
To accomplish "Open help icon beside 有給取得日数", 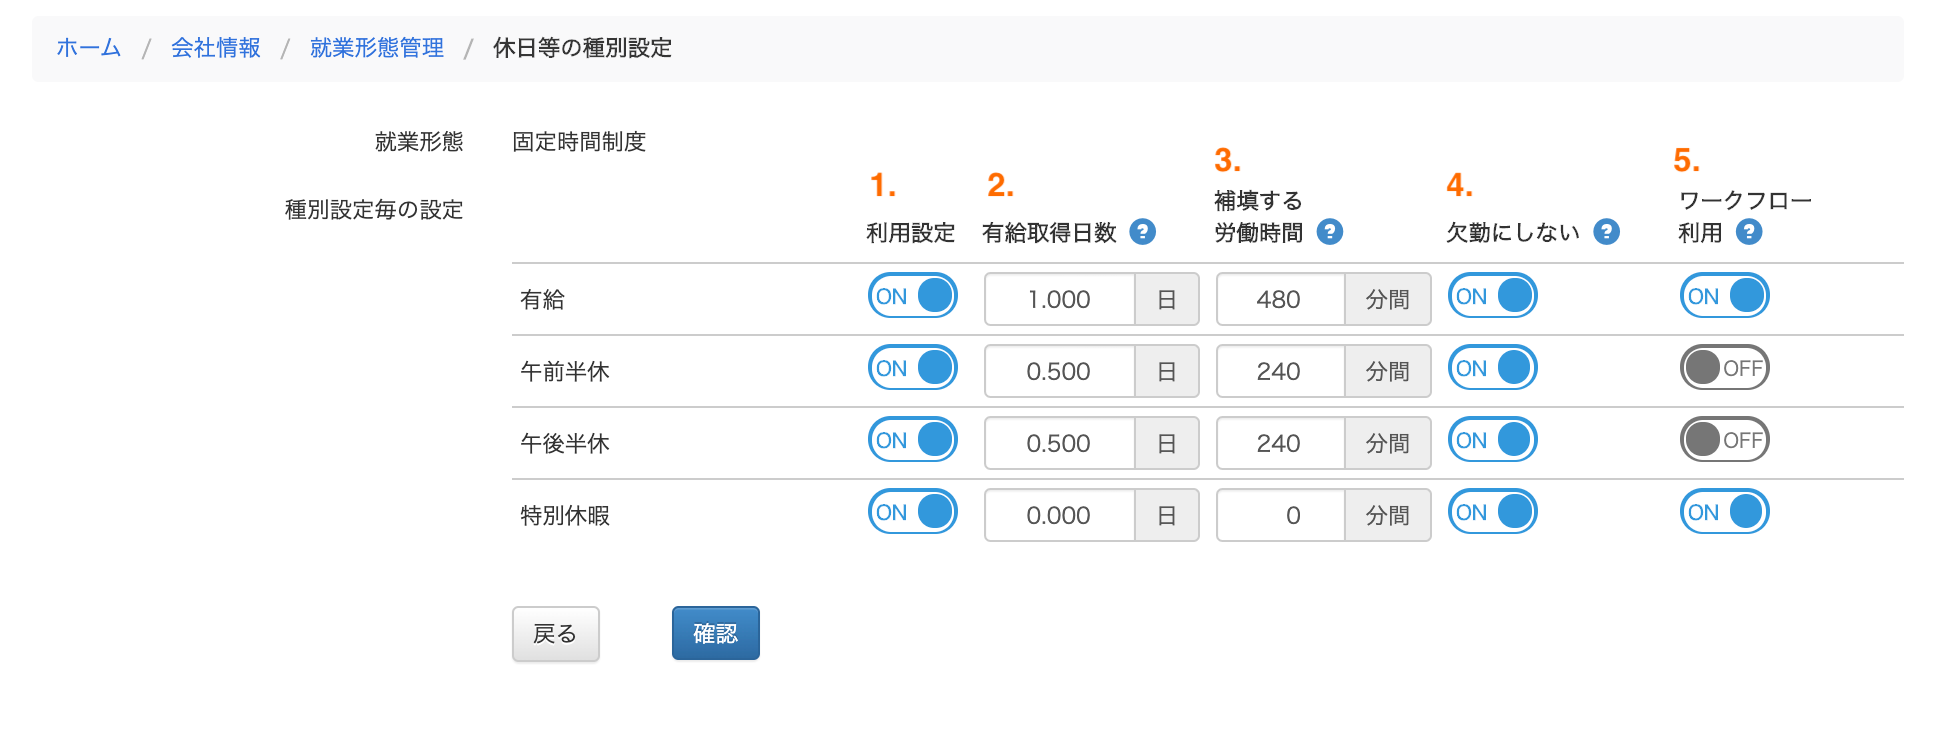I will pyautogui.click(x=1142, y=232).
